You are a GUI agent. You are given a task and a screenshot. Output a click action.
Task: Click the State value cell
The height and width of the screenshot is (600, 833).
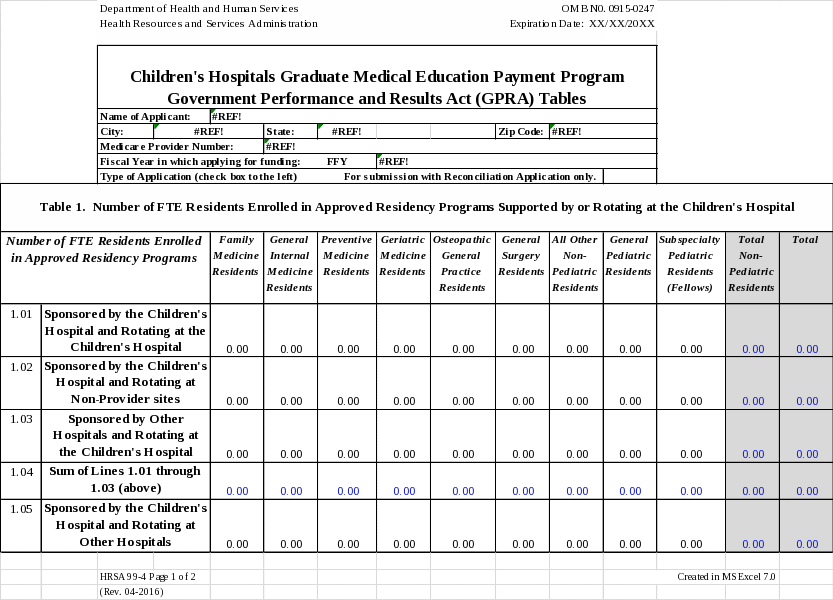(346, 131)
